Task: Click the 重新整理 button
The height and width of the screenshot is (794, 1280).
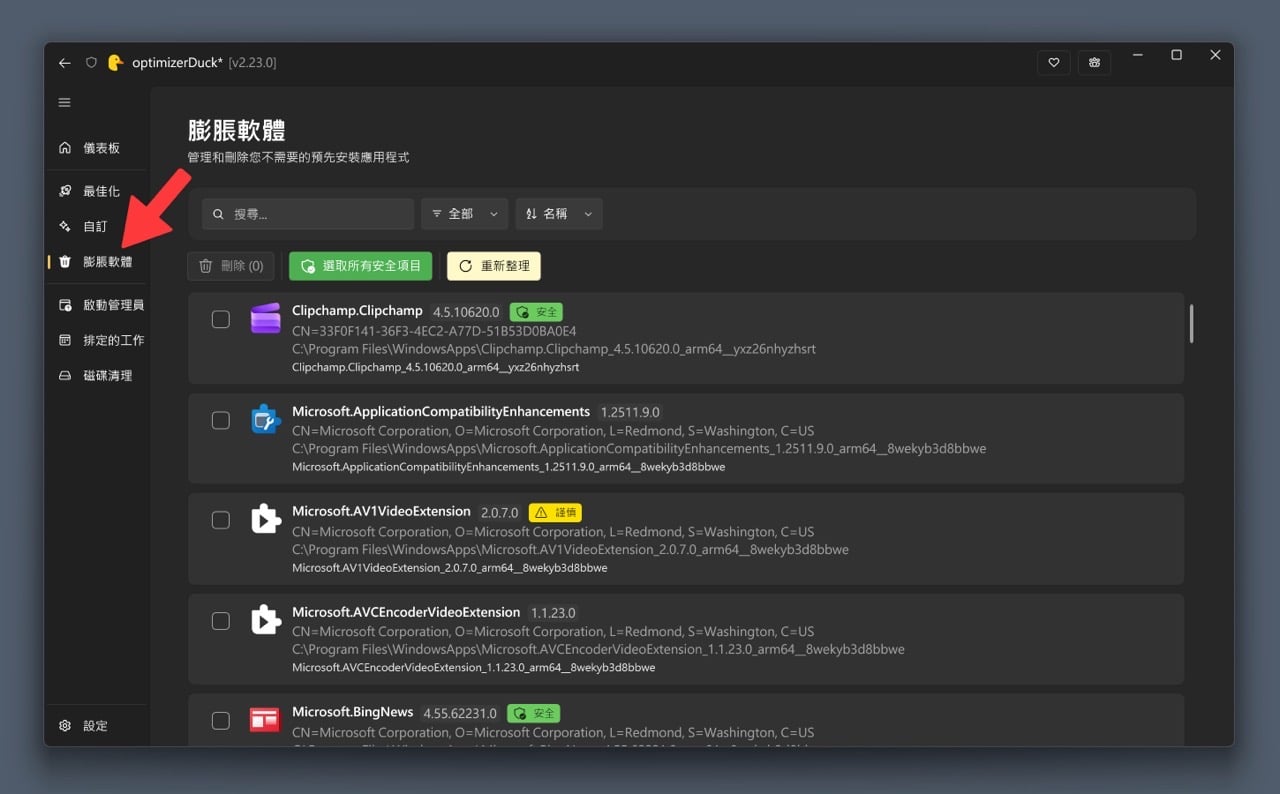Action: pos(494,266)
